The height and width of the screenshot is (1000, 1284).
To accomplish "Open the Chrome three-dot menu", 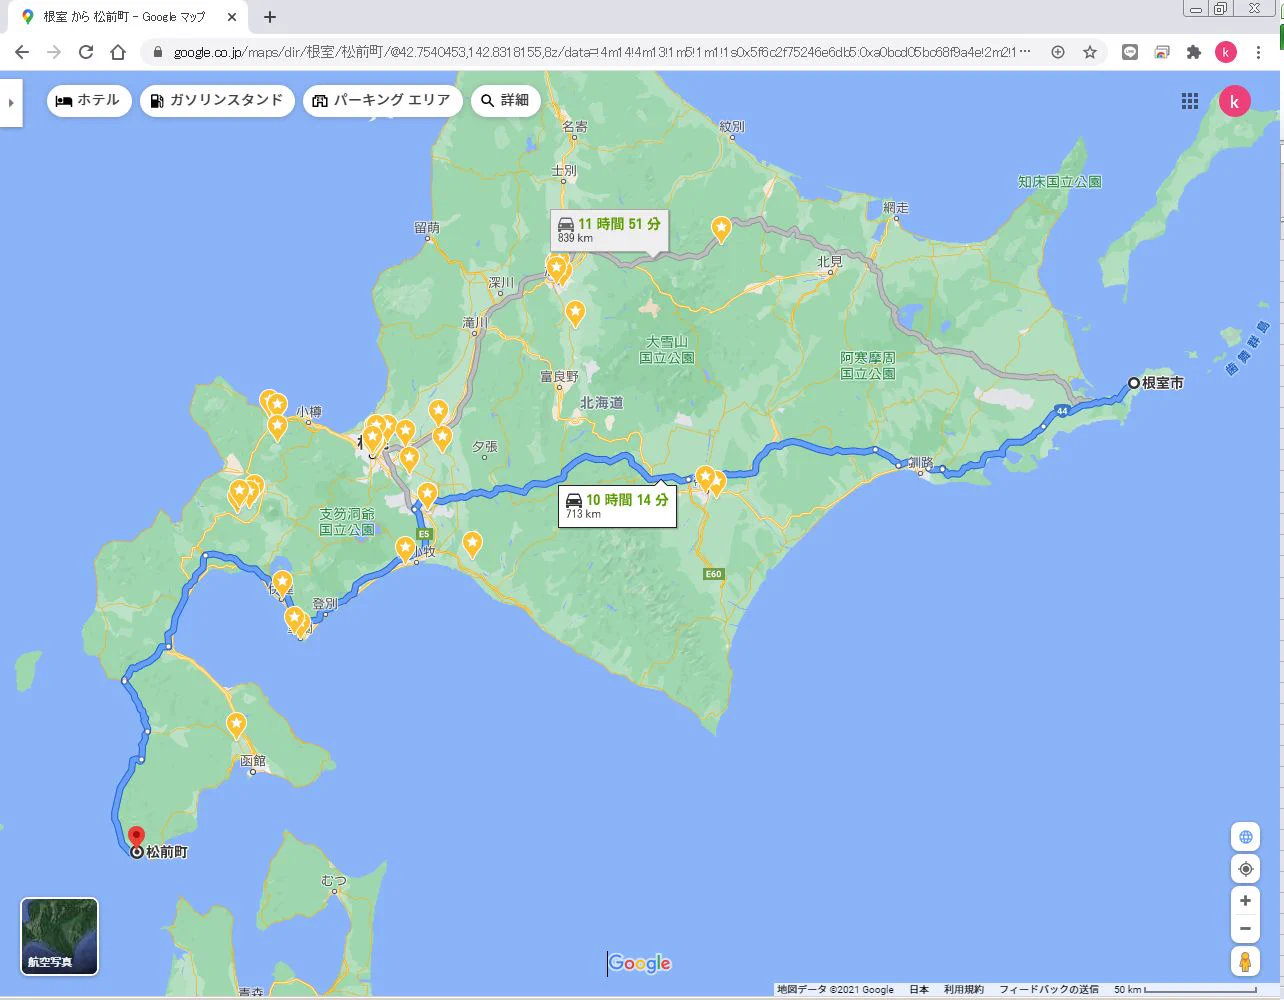I will coord(1258,52).
